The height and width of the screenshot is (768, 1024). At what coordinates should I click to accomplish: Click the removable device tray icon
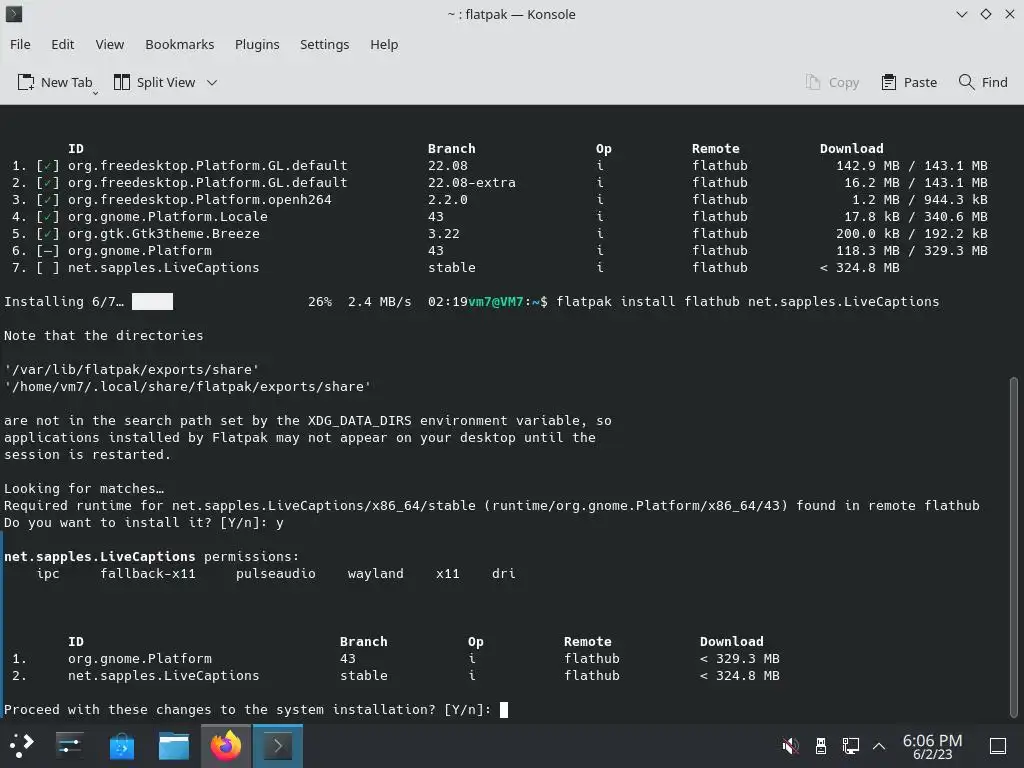pos(821,745)
